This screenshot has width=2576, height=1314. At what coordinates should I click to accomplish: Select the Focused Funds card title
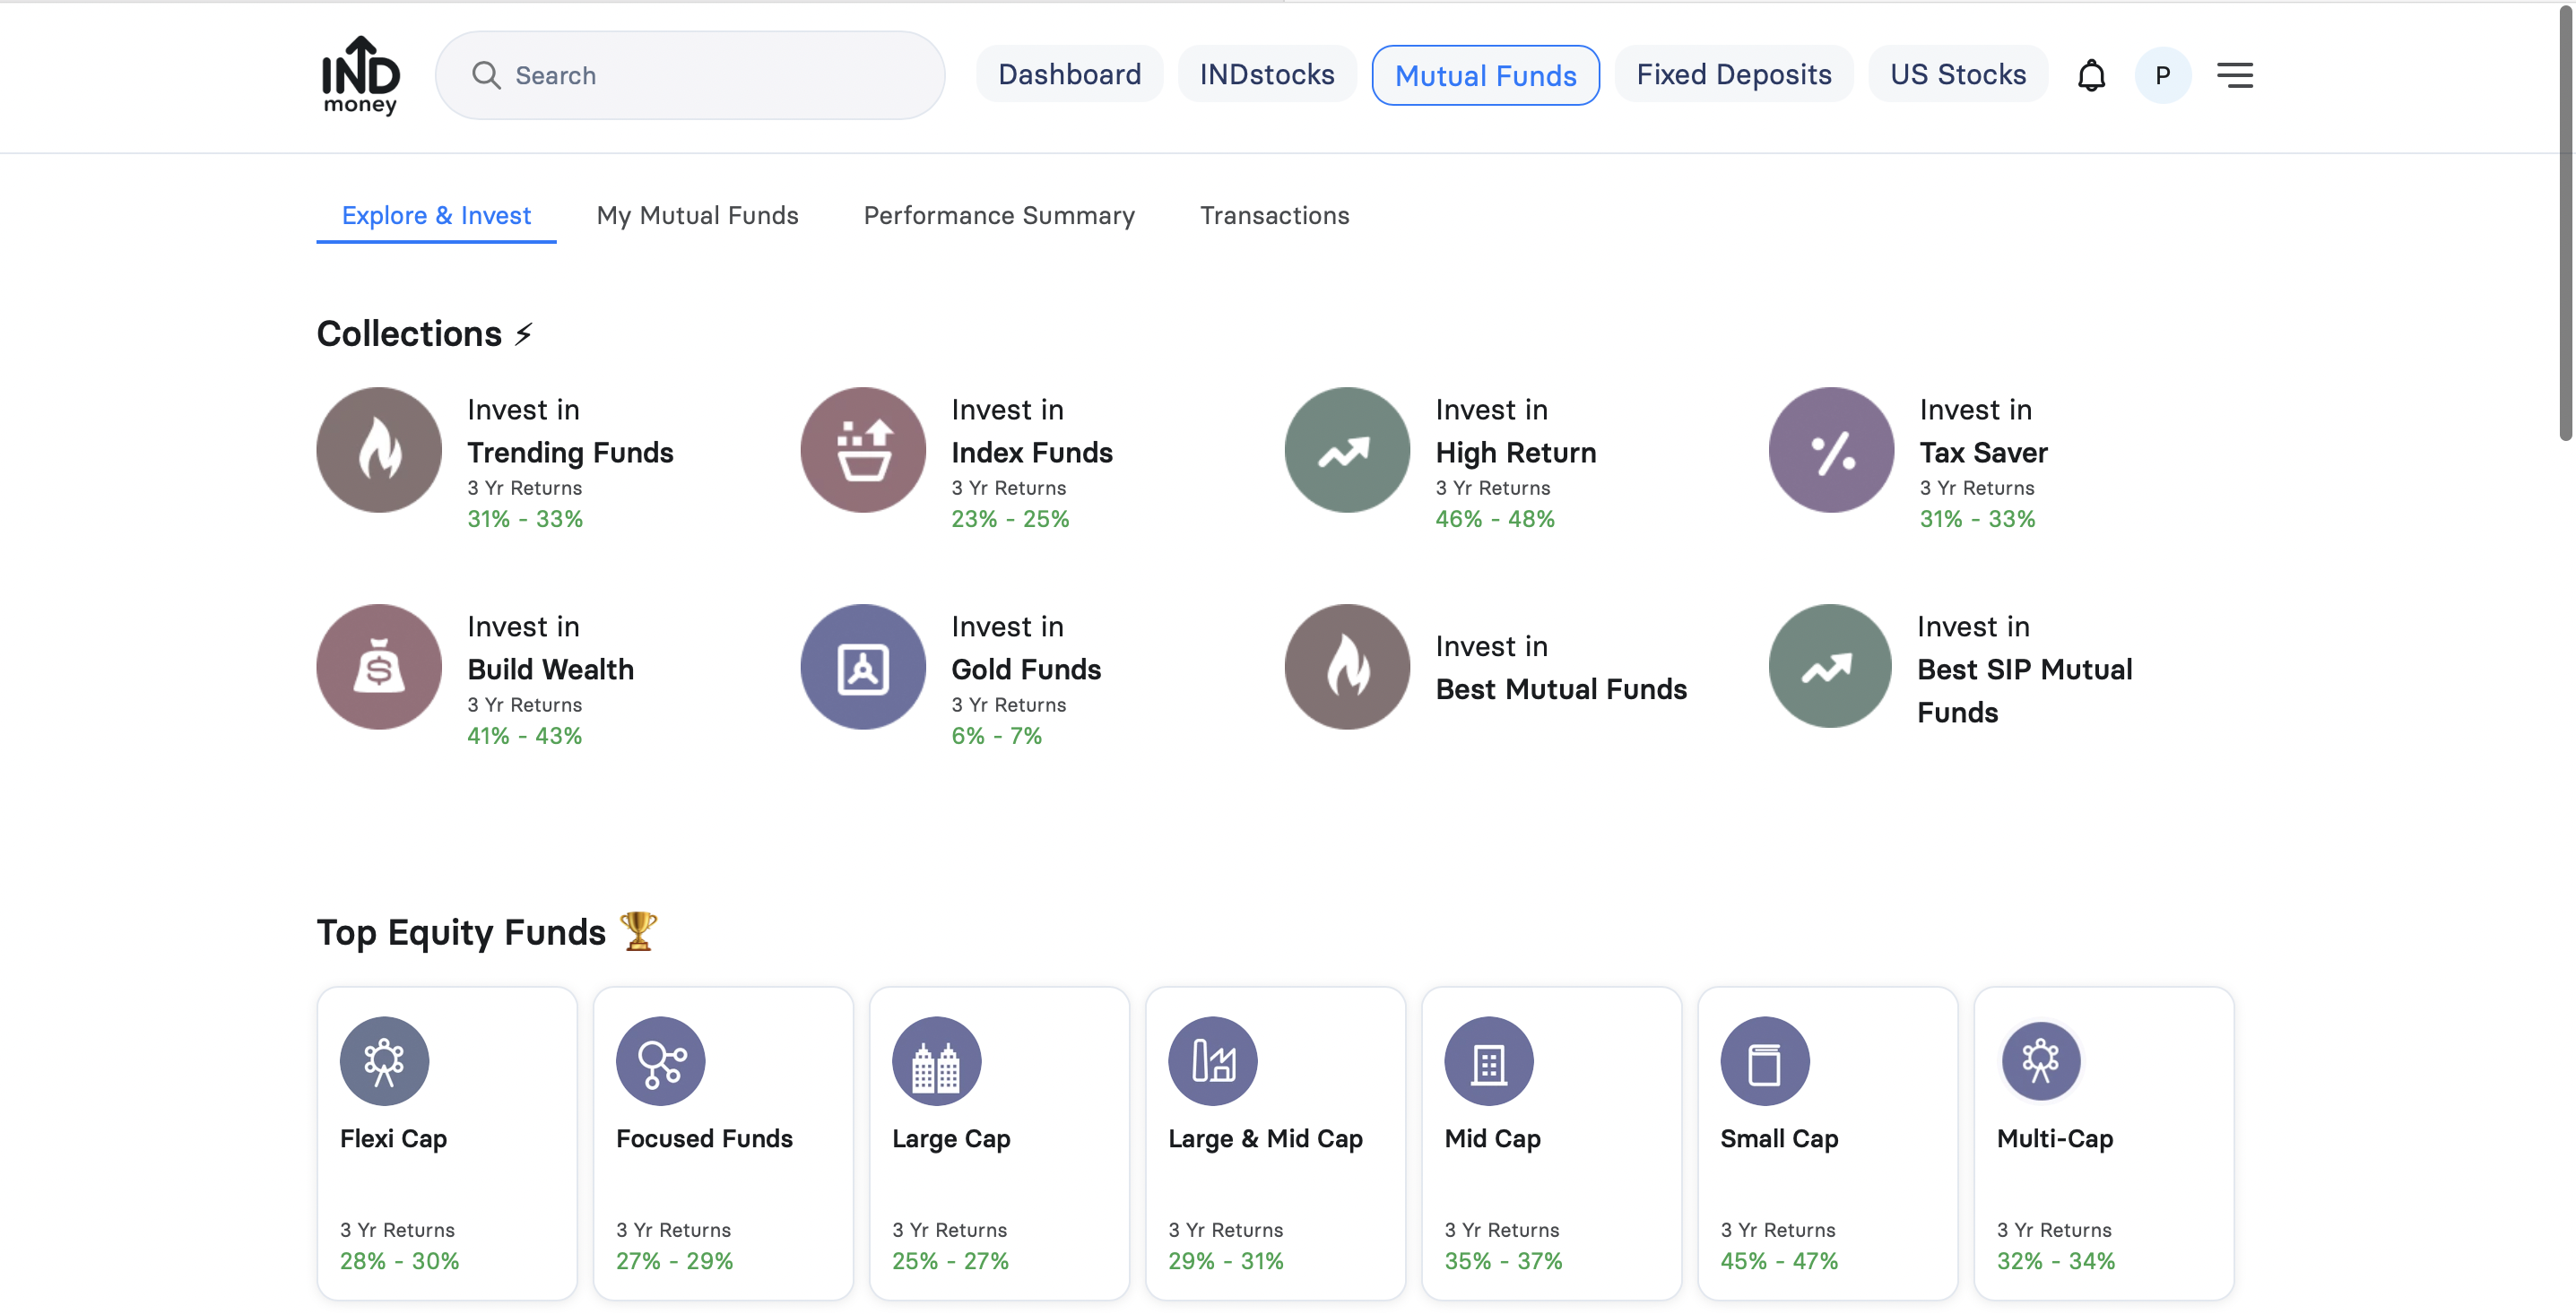(x=704, y=1138)
